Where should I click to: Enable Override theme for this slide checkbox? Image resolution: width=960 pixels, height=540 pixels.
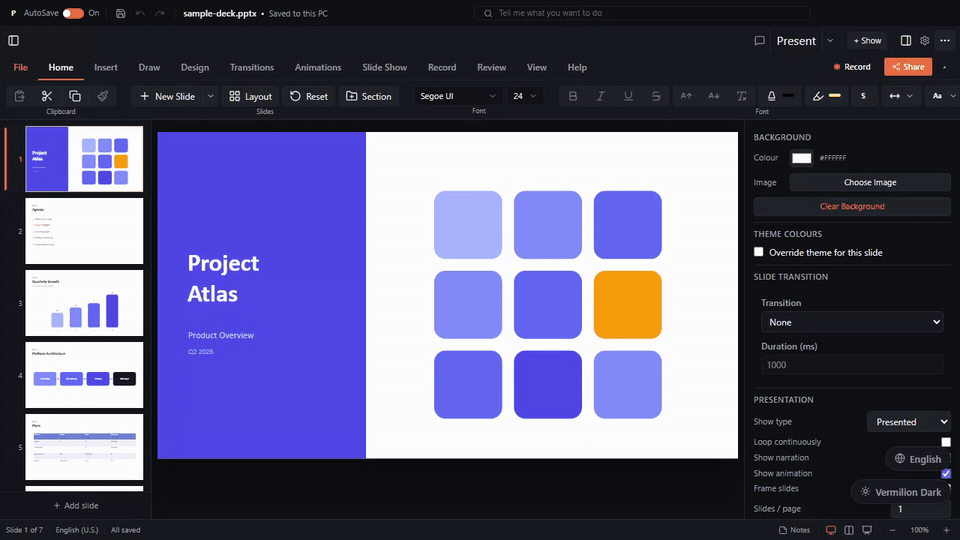[759, 252]
